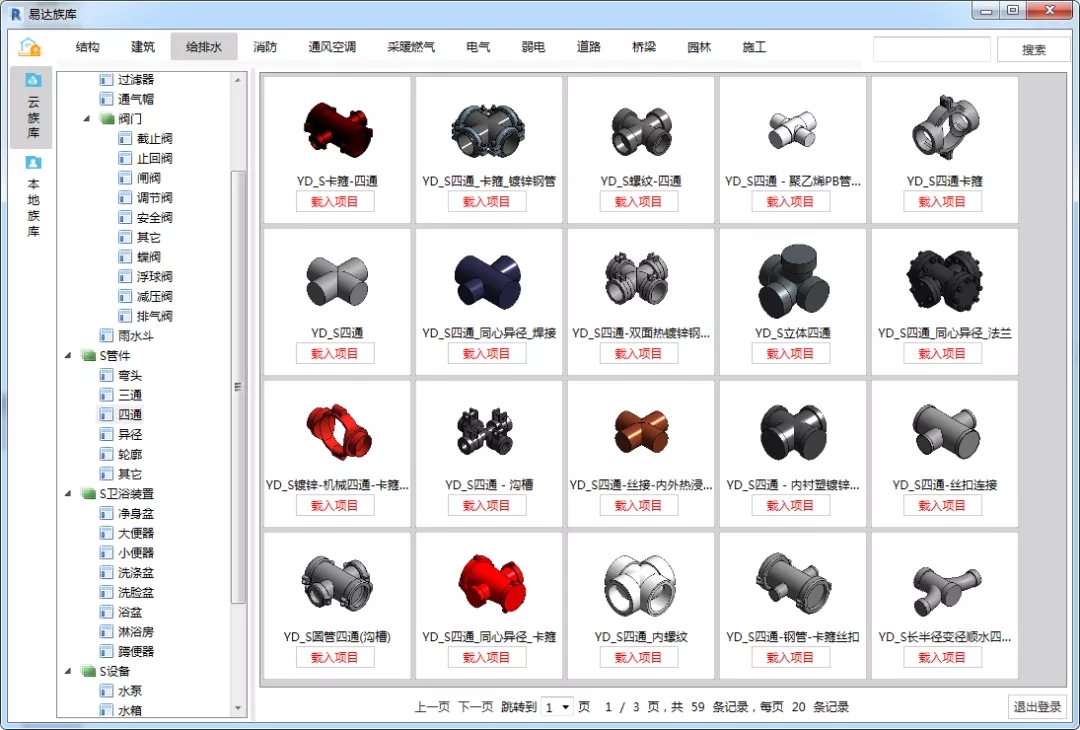Go to the previous page via 上一页

432,707
